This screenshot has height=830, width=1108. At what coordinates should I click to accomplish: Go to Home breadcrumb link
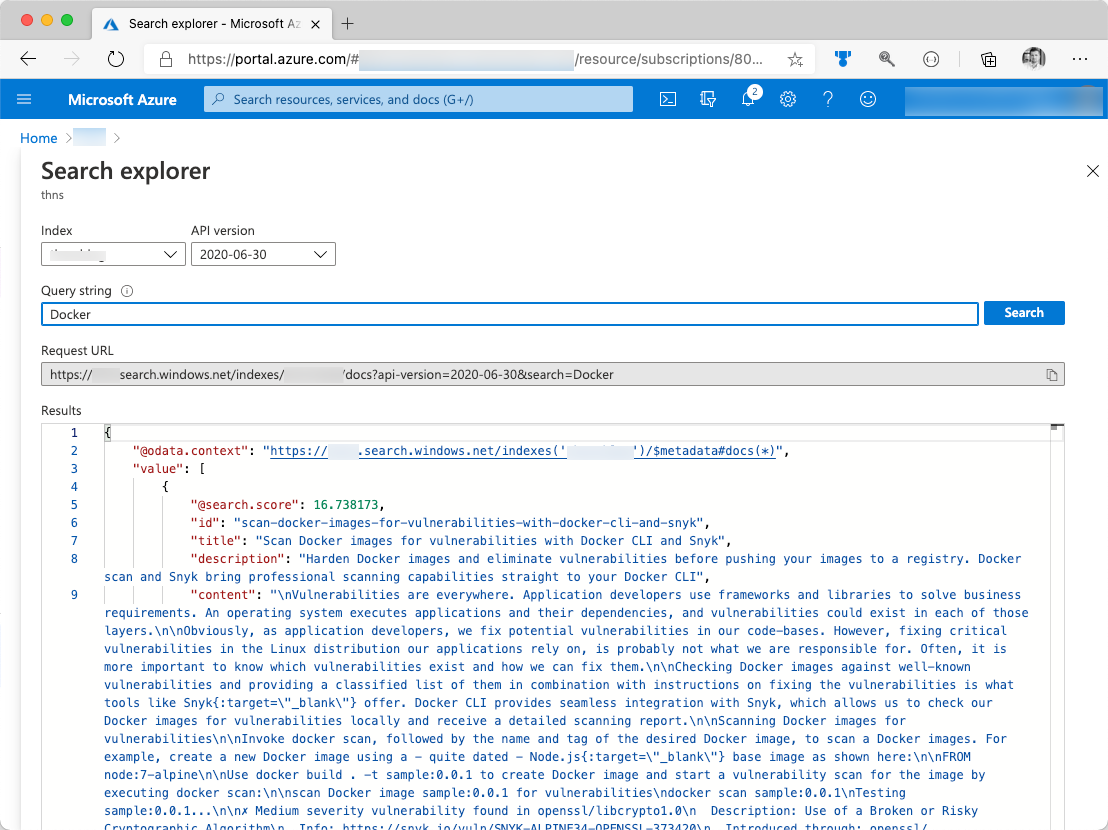click(x=39, y=138)
